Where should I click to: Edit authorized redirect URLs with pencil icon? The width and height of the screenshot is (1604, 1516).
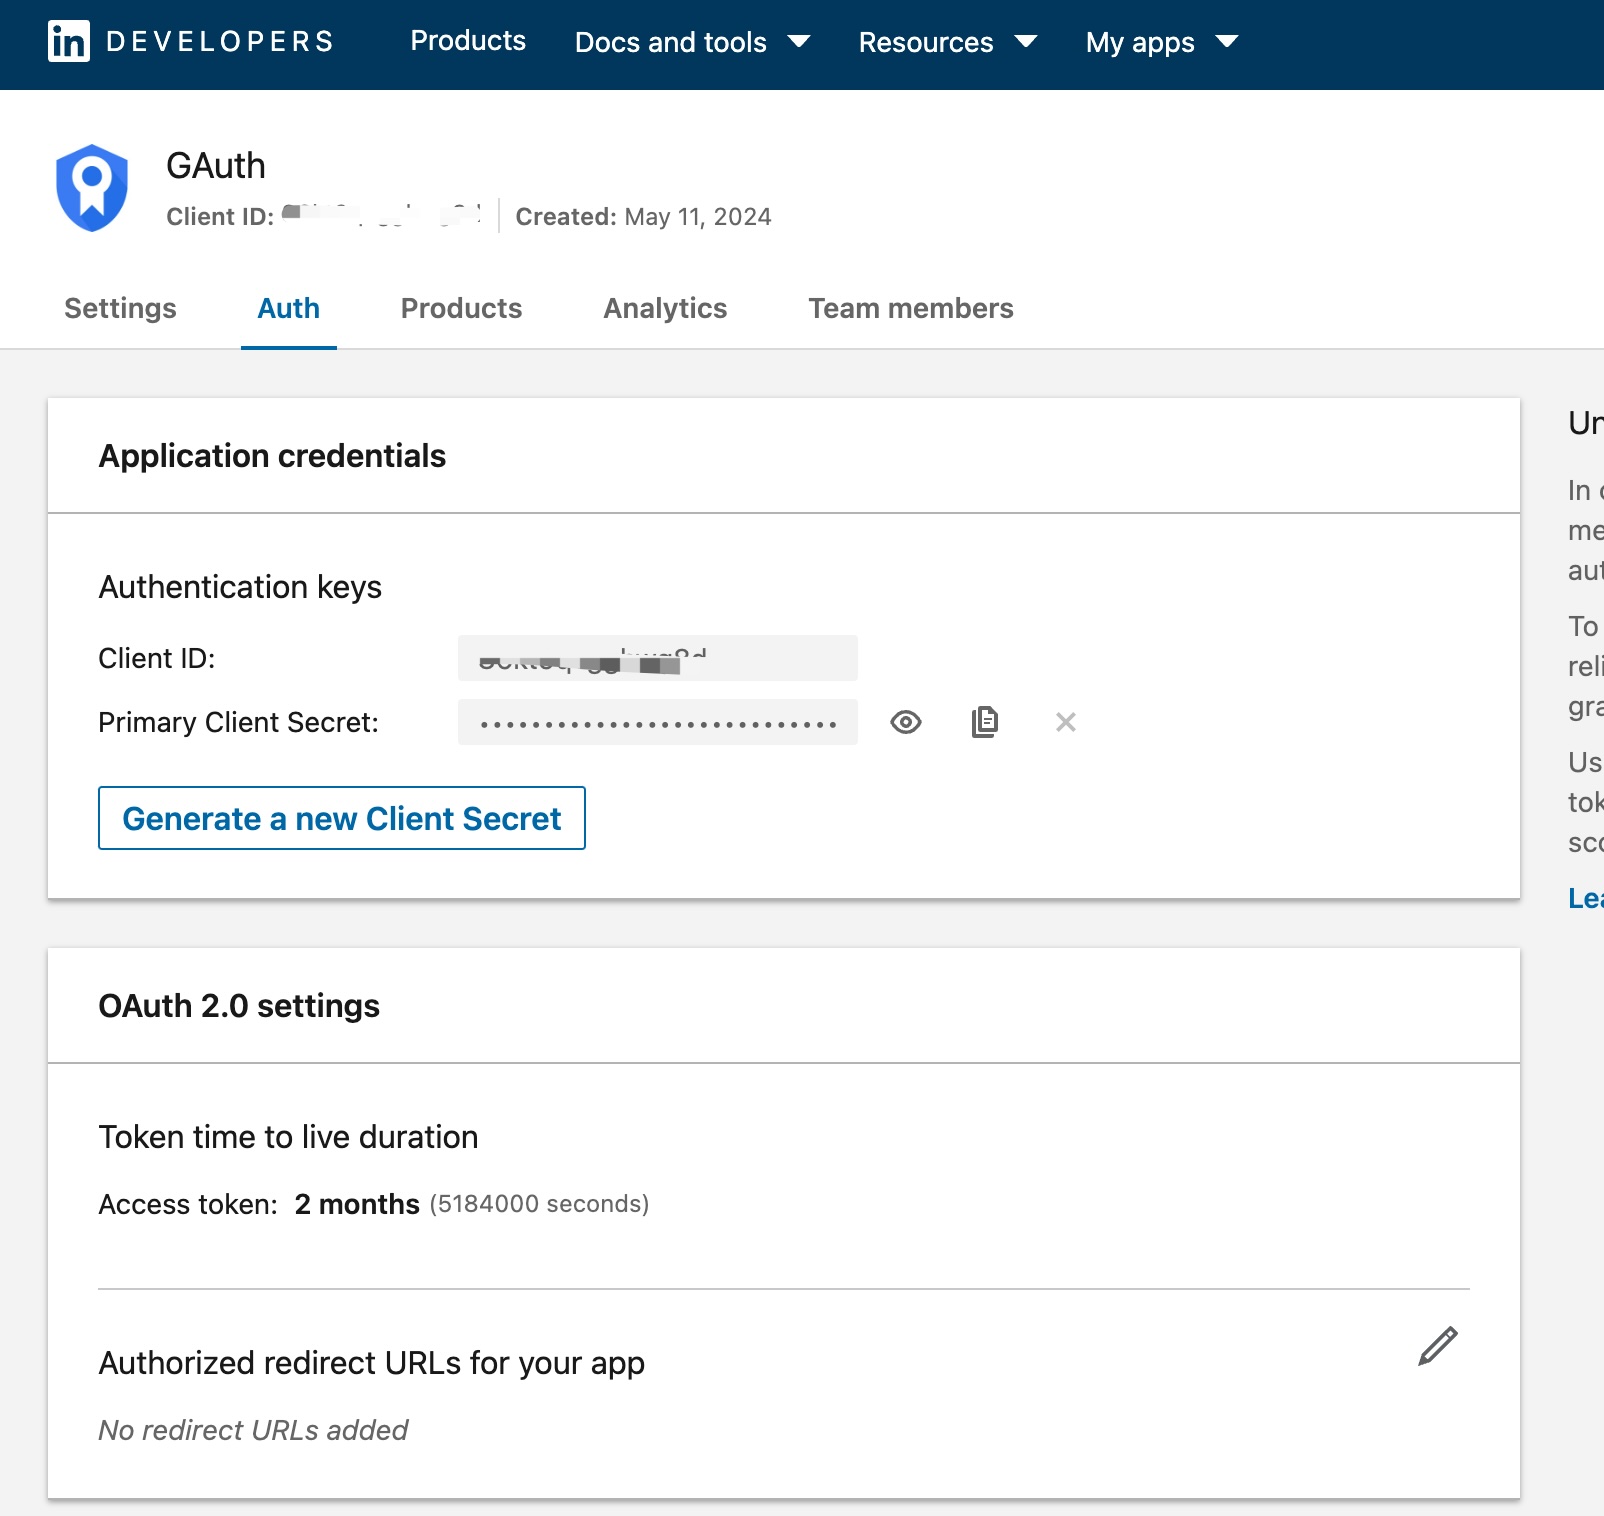pyautogui.click(x=1438, y=1346)
